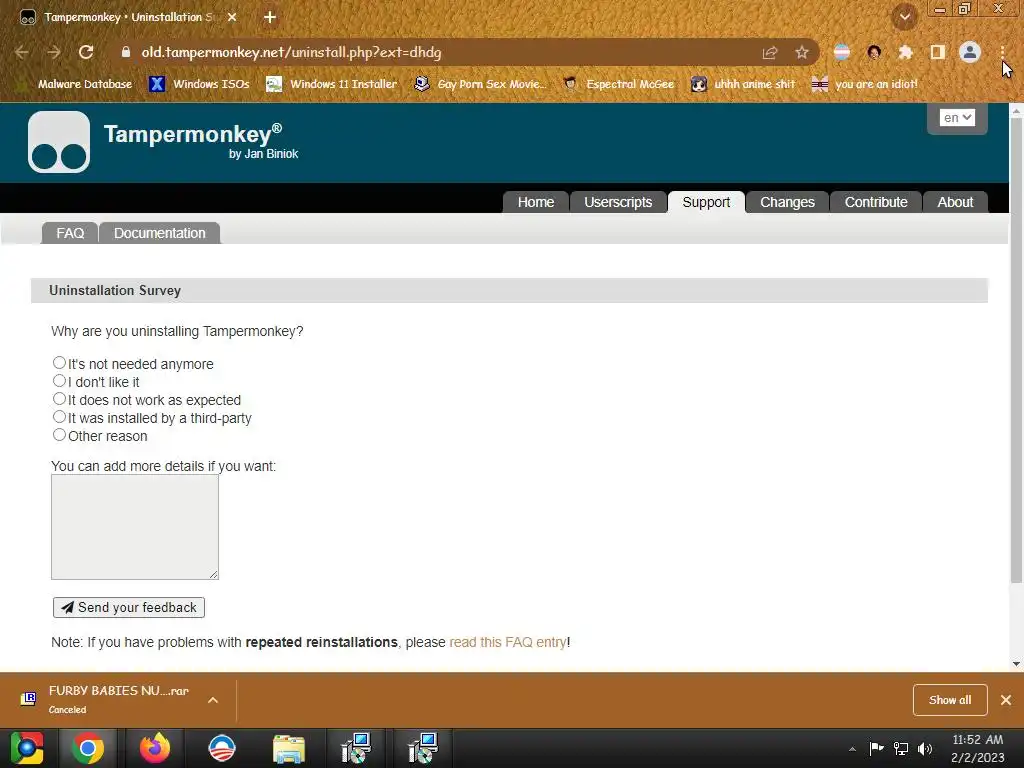Click the striped flag extension icon
Image resolution: width=1024 pixels, height=768 pixels.
842,52
